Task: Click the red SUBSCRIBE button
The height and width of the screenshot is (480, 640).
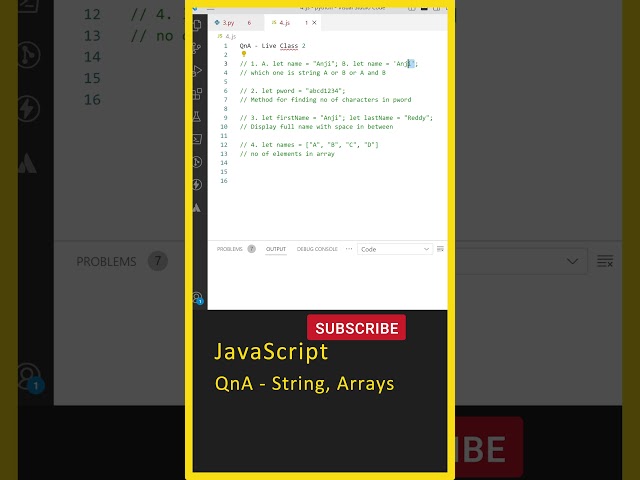Action: click(x=356, y=327)
